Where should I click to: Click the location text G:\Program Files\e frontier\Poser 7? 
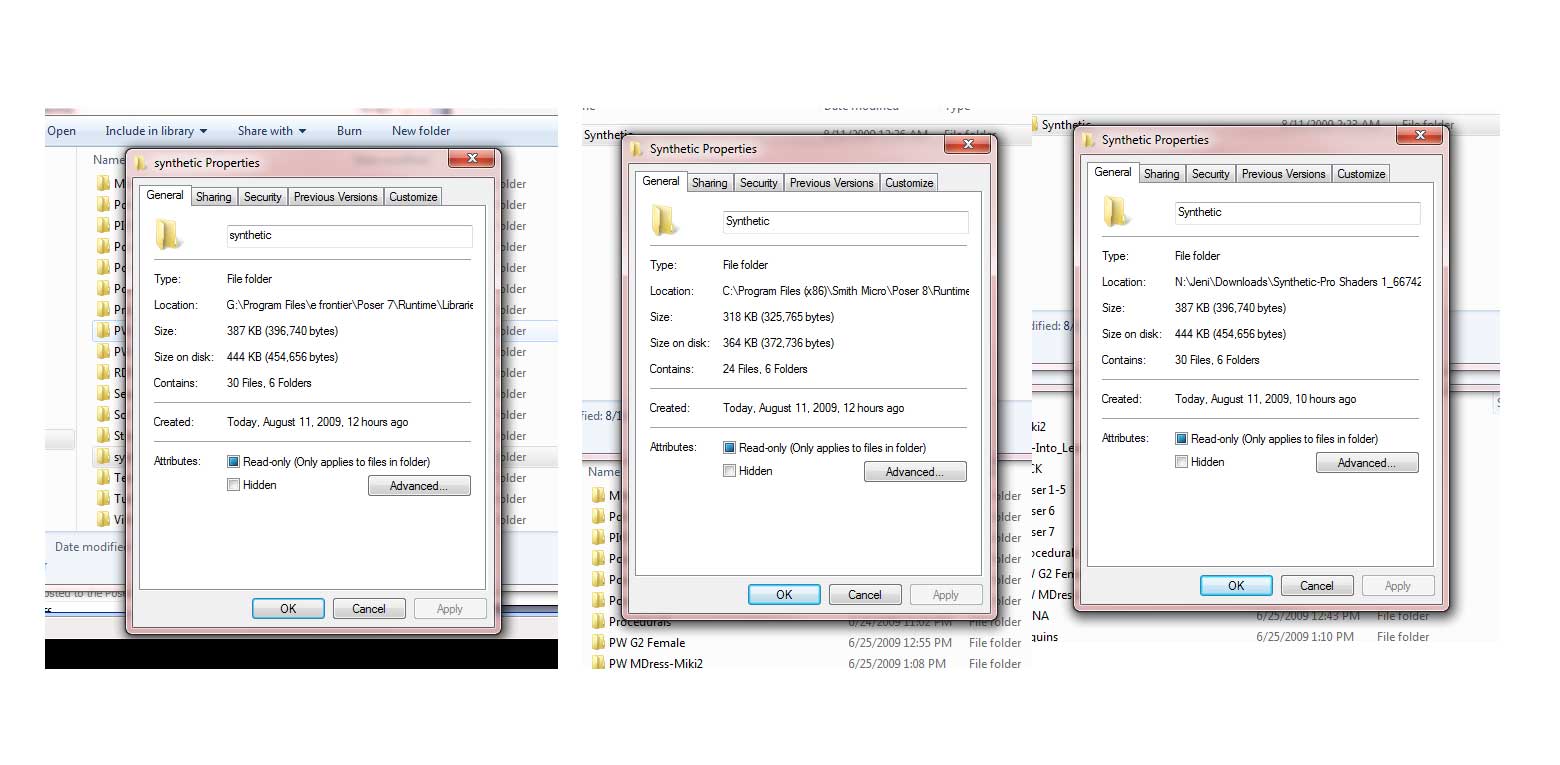[x=350, y=305]
